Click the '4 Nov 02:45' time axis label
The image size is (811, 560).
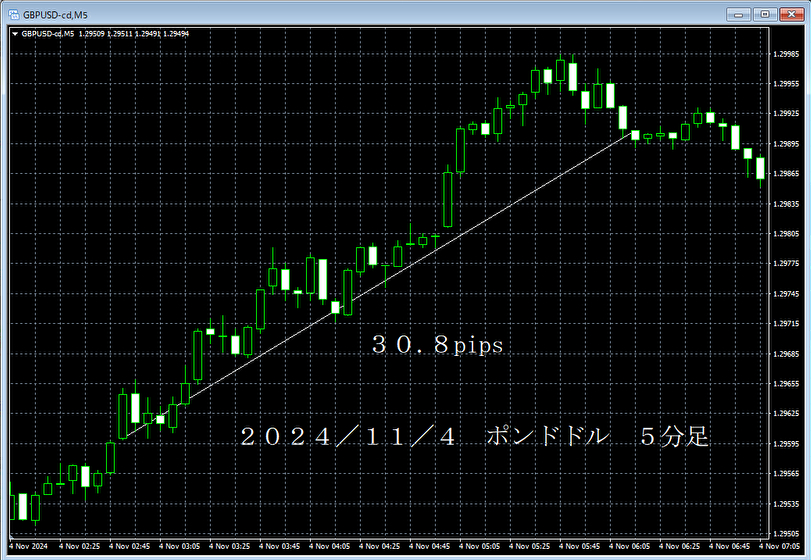[x=129, y=546]
